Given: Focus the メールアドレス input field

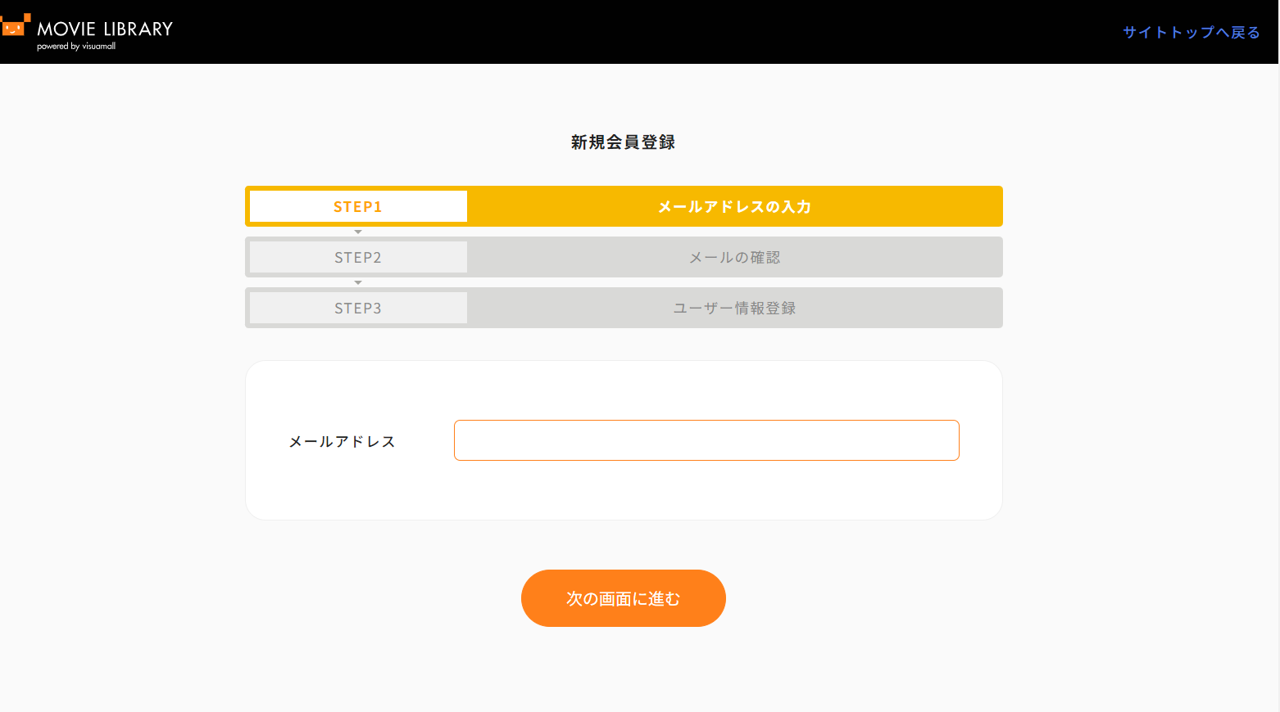Looking at the screenshot, I should pos(707,440).
